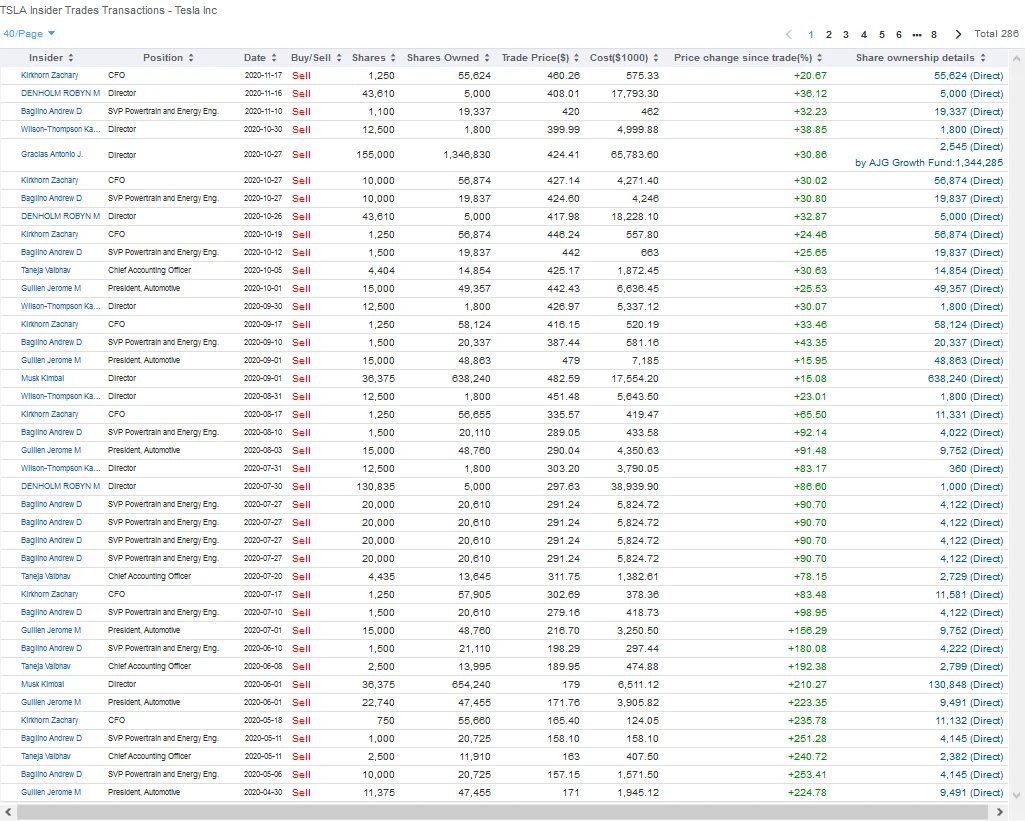This screenshot has width=1025, height=821.
Task: Sort table by Cost($1000) column
Action: click(624, 58)
